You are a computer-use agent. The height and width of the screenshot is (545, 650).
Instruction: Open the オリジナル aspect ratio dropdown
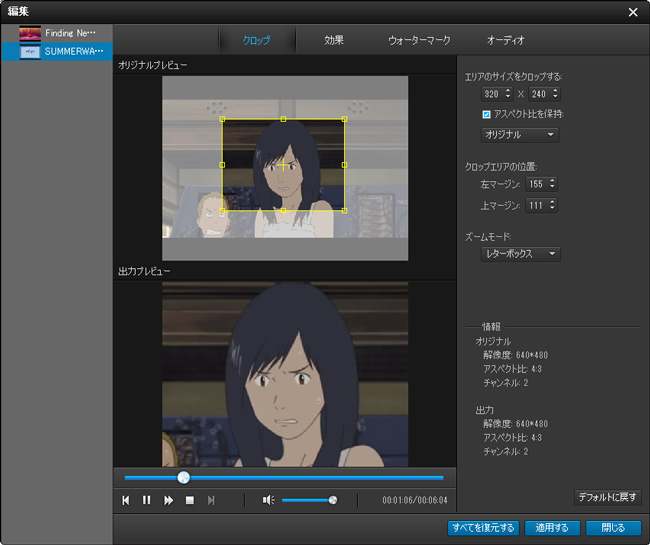[520, 134]
